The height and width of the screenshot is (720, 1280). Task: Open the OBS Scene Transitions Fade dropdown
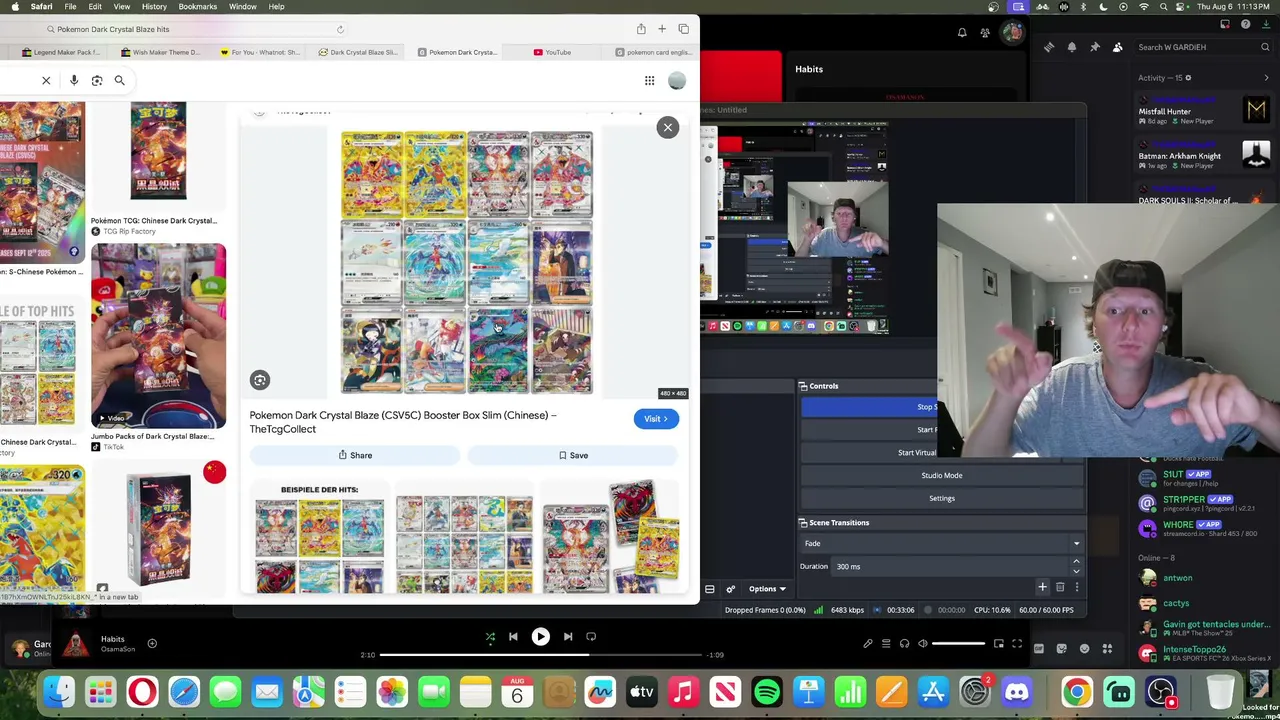pyautogui.click(x=942, y=544)
